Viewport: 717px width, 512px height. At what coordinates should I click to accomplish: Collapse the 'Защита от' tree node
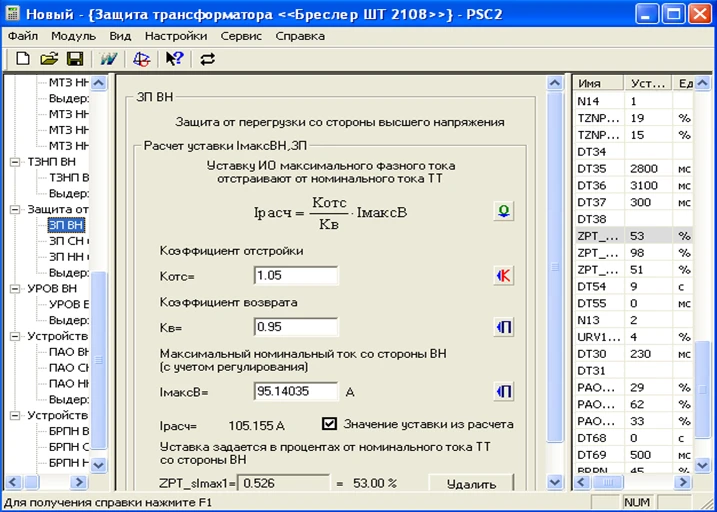coord(16,209)
